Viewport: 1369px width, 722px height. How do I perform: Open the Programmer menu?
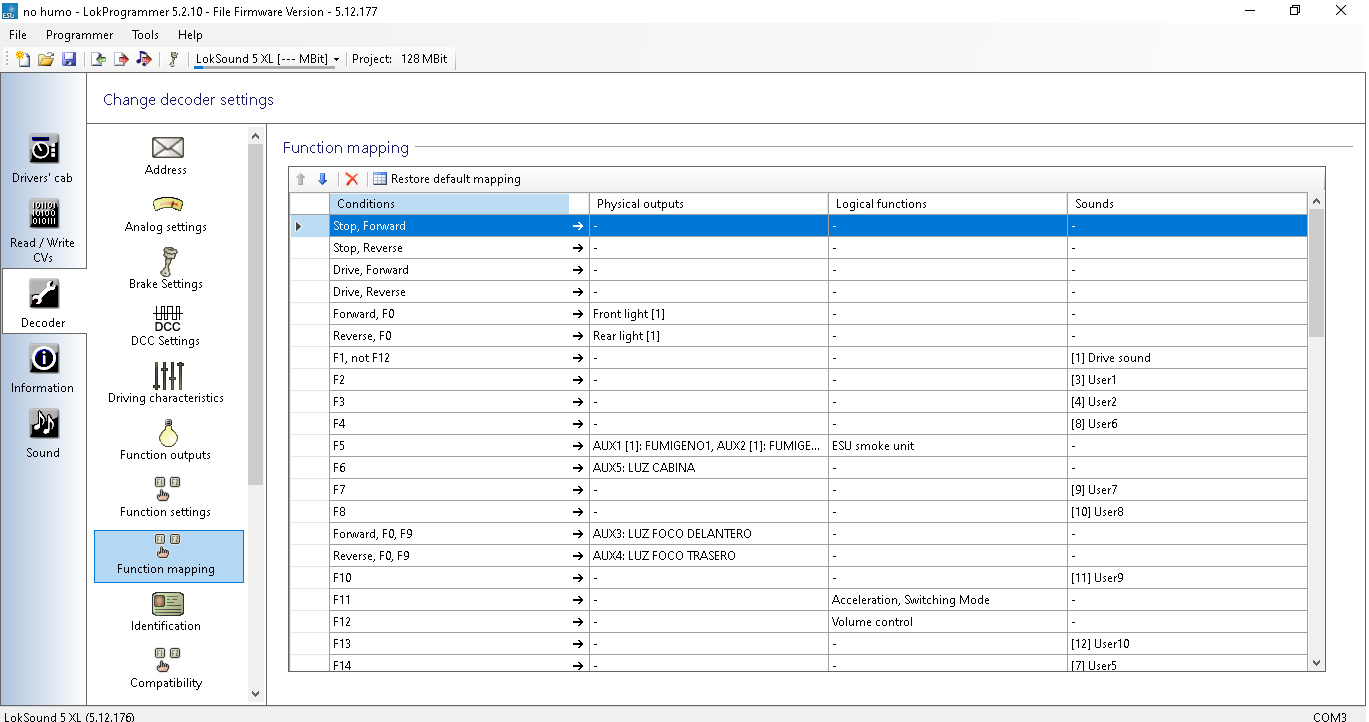pyautogui.click(x=80, y=35)
